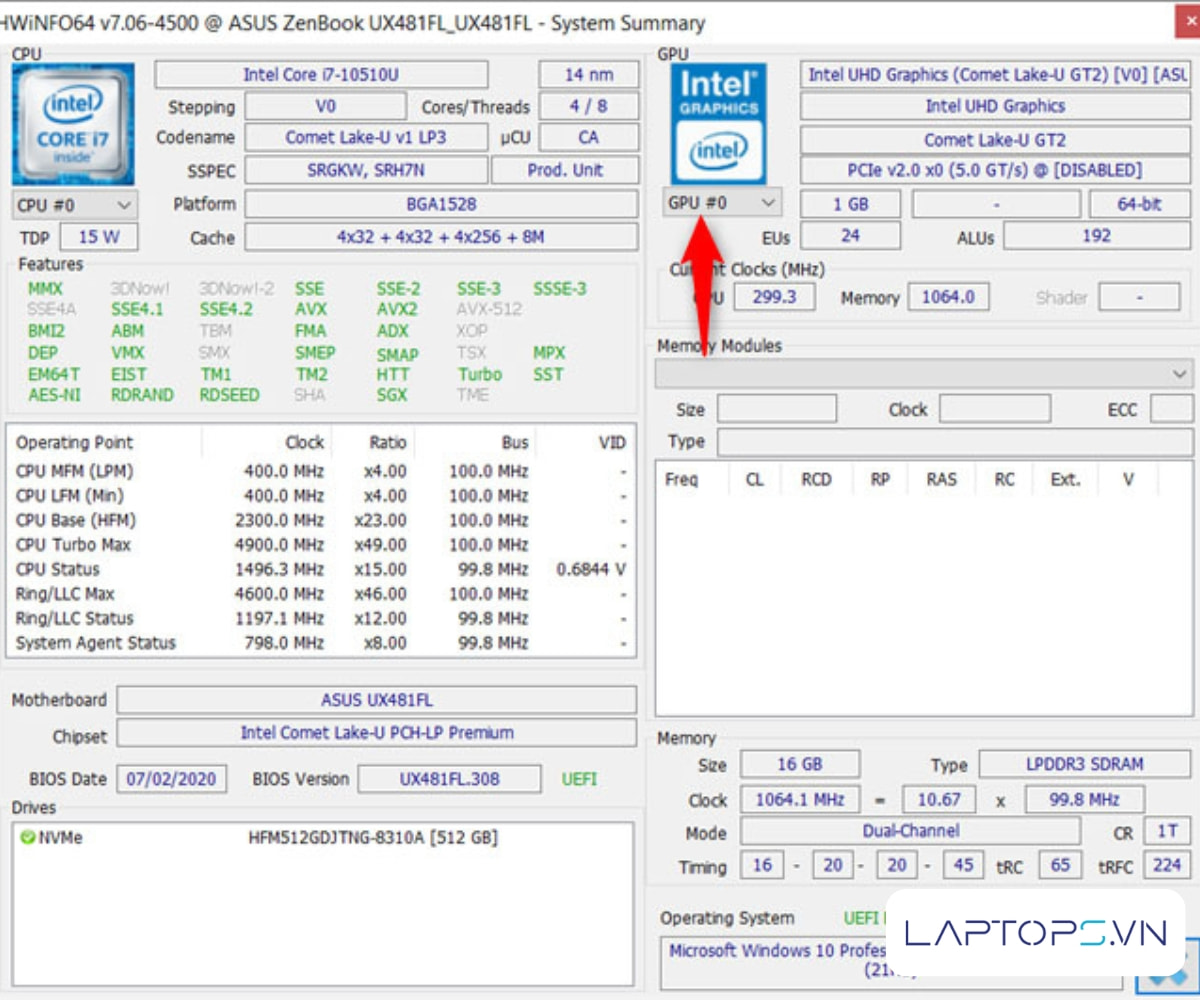Click the Memory Size 16 GB field

800,765
